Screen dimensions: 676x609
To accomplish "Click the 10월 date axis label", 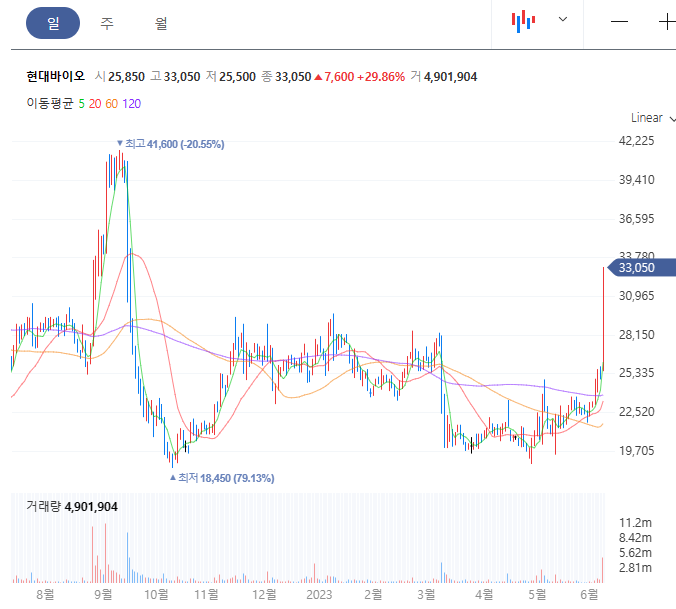I will click(156, 595).
